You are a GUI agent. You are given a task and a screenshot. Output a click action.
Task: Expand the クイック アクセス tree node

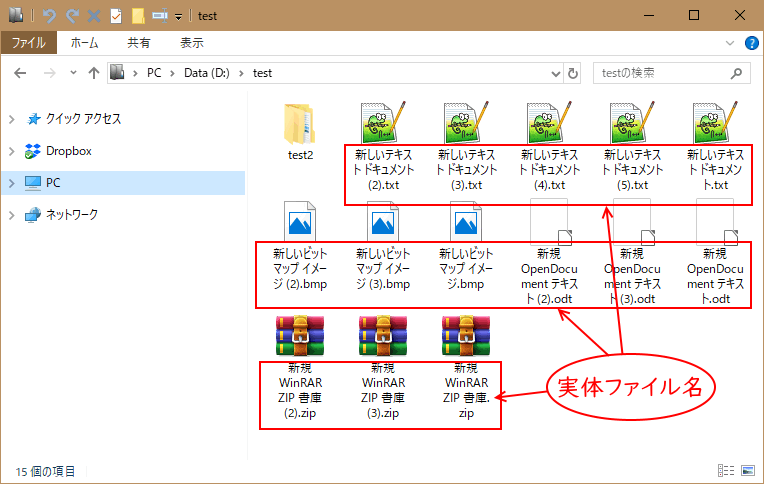pyautogui.click(x=12, y=119)
